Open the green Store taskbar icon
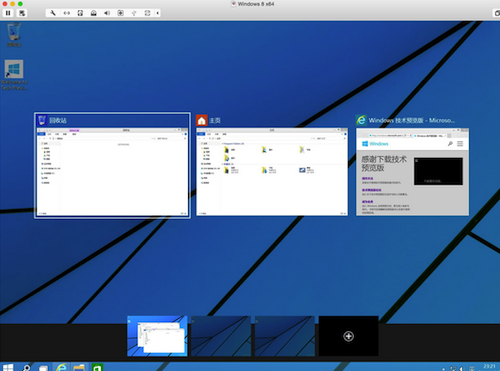500x371 pixels. click(97, 367)
